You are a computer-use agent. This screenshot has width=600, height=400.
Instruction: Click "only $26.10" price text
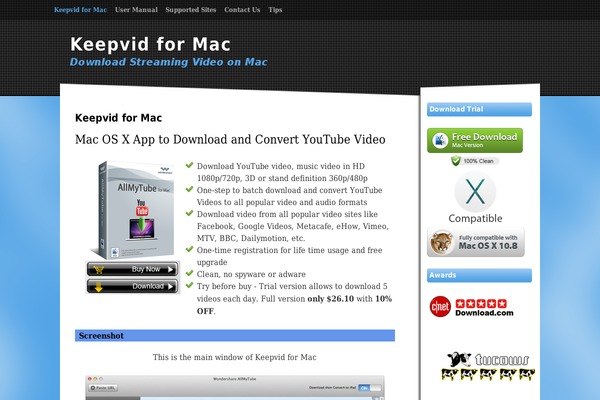point(331,299)
